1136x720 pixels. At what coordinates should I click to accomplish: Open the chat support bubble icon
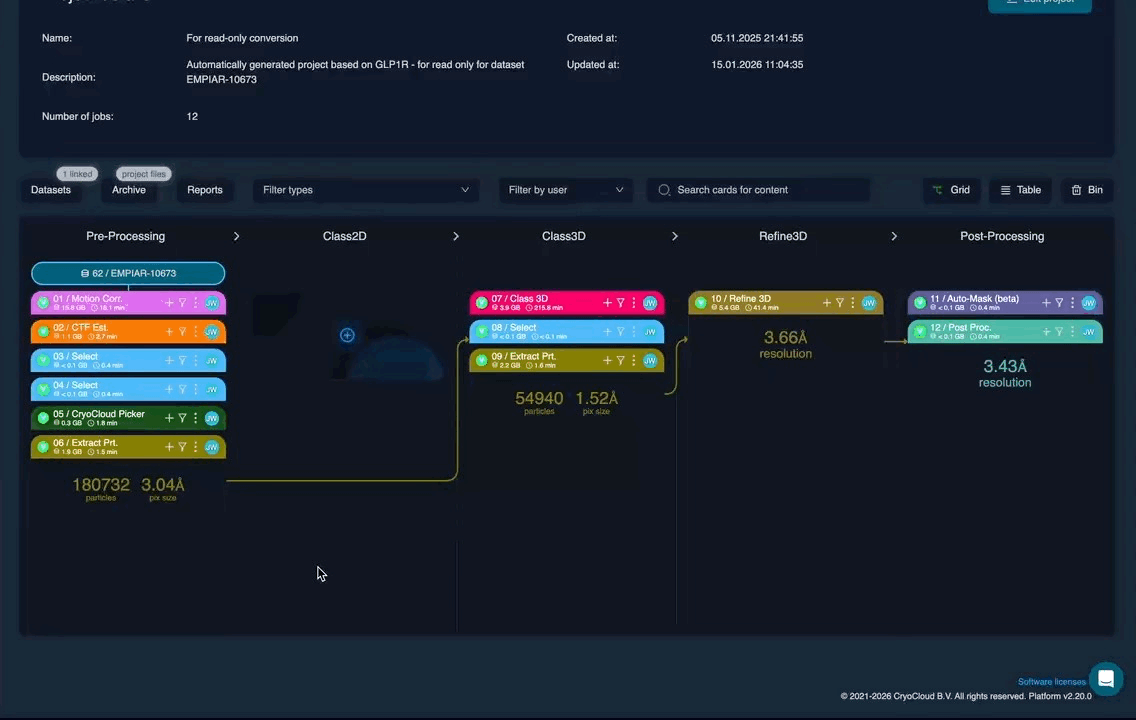[x=1106, y=678]
